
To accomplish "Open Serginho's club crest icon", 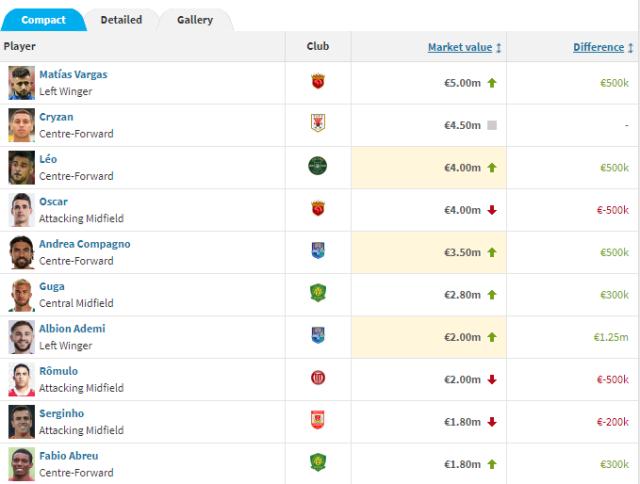I will pyautogui.click(x=318, y=420).
